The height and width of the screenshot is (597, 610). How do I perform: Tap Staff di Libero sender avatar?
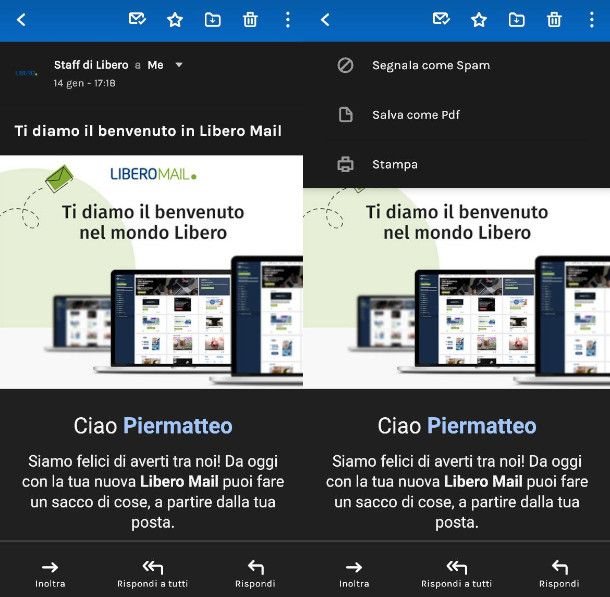(x=26, y=73)
